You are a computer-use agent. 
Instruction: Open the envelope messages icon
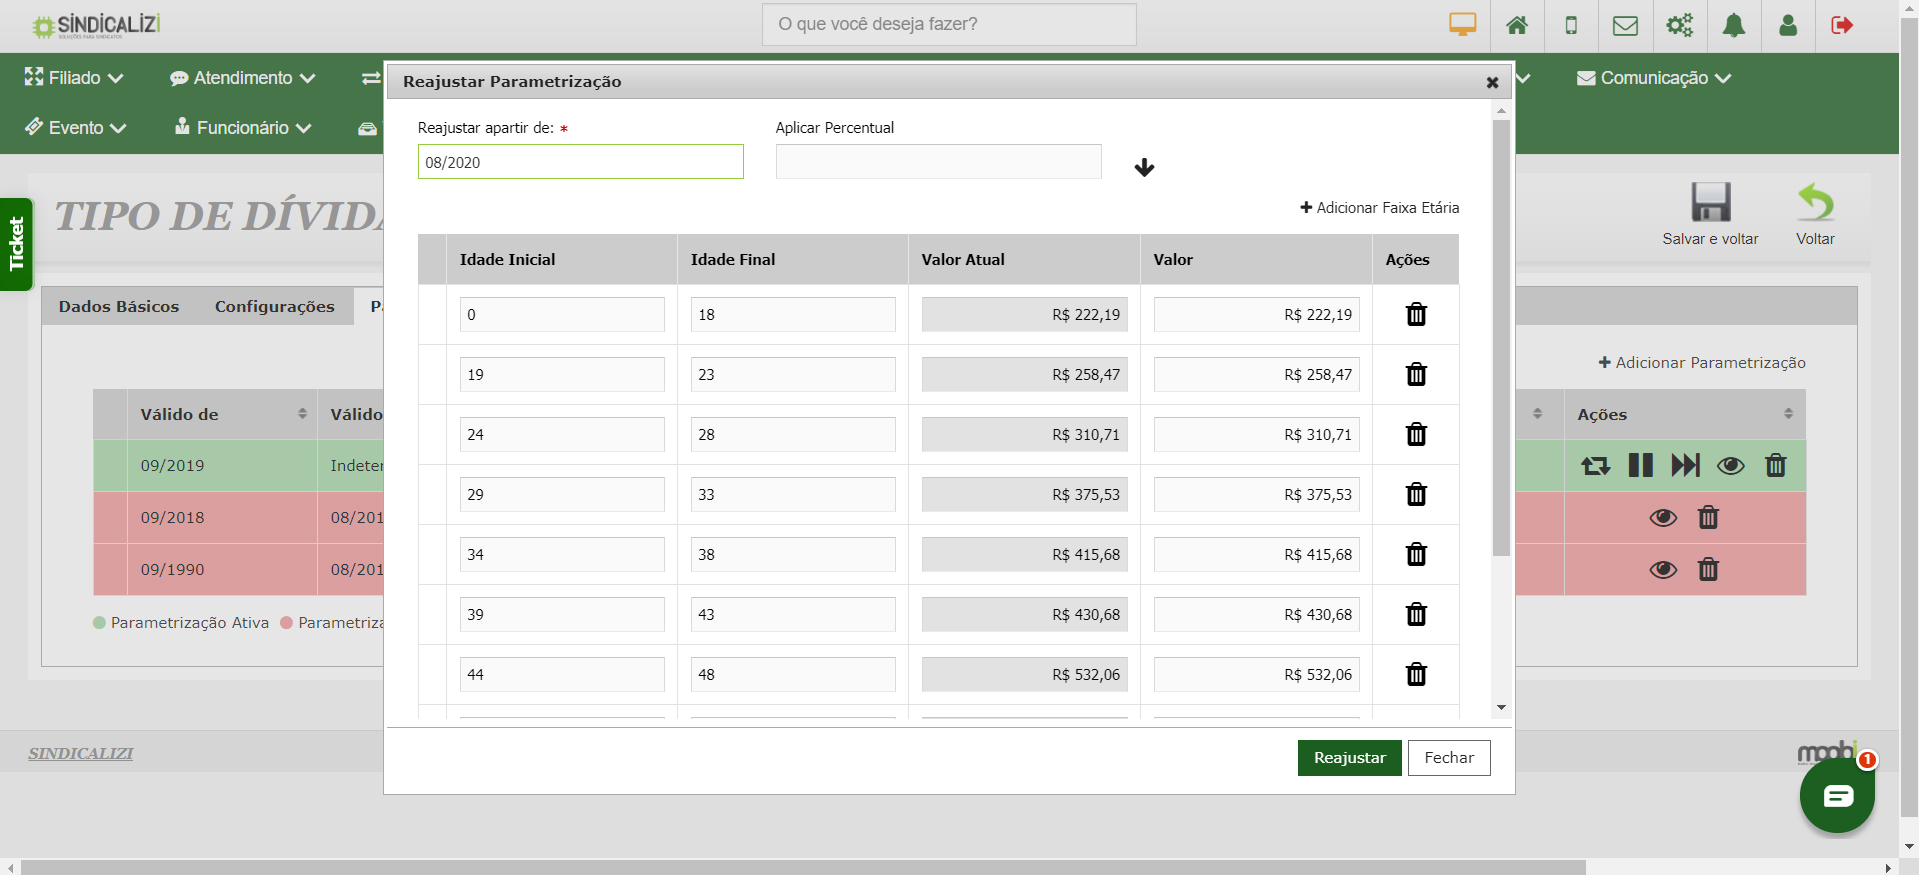(x=1625, y=25)
